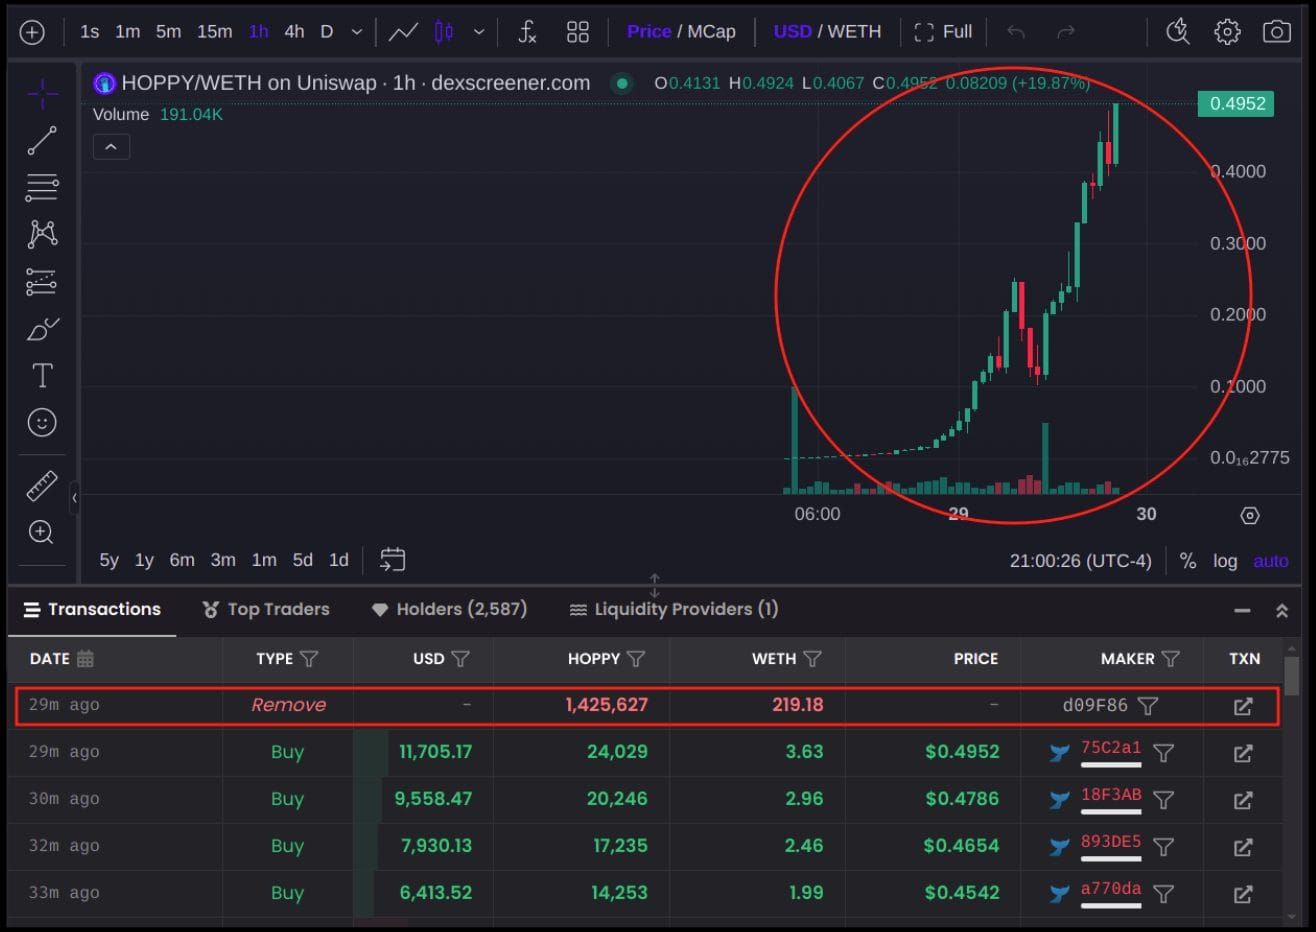The height and width of the screenshot is (932, 1316).
Task: Select the ruler measure tool
Action: click(x=42, y=486)
